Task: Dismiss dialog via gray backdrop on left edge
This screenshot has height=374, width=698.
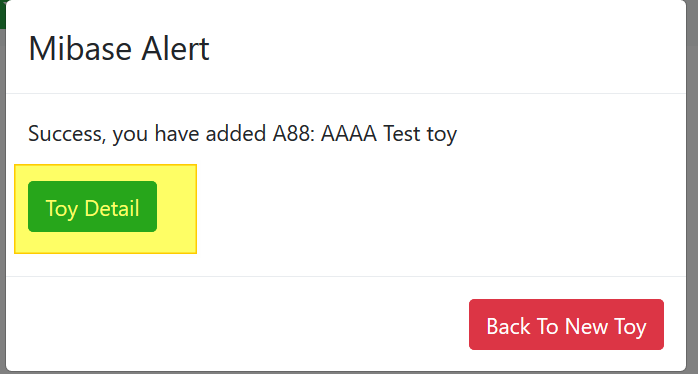Action: tap(3, 200)
